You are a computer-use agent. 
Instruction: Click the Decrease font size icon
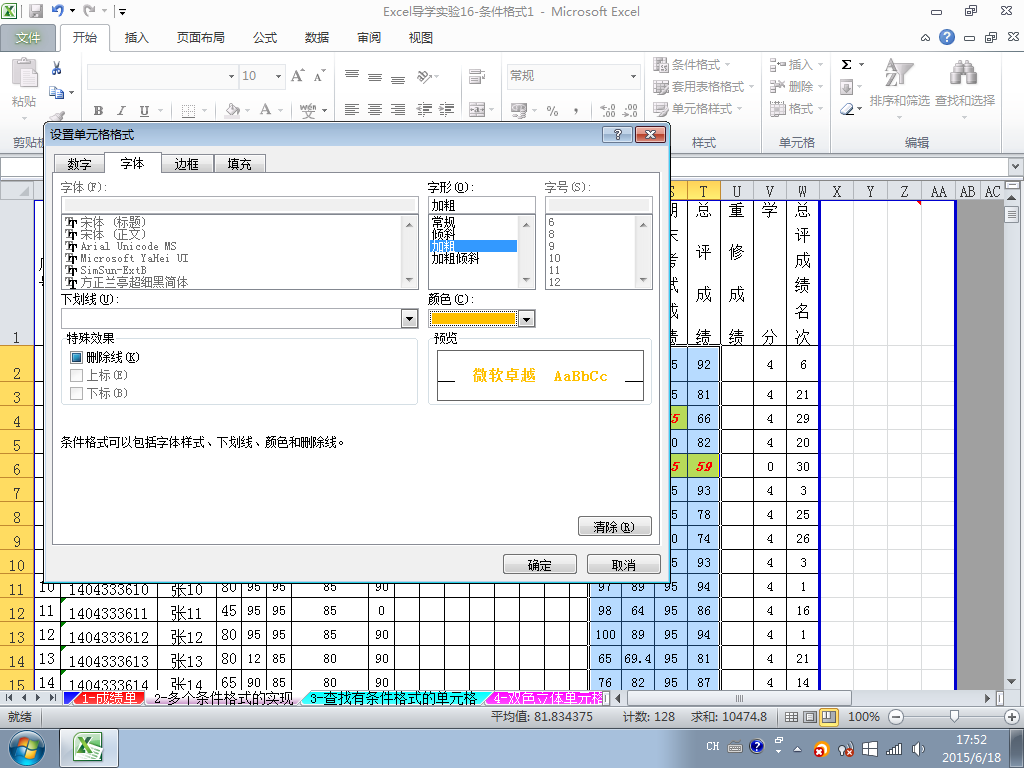coord(319,76)
